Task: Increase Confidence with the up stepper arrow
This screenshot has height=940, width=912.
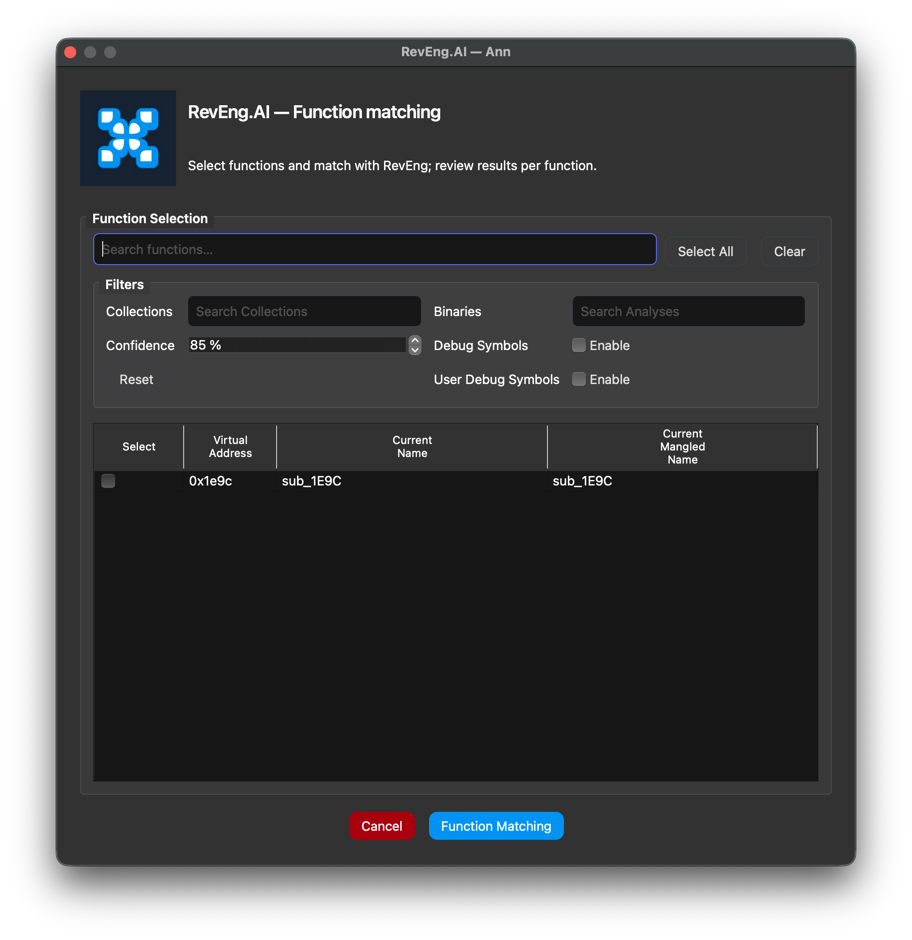Action: pyautogui.click(x=415, y=340)
